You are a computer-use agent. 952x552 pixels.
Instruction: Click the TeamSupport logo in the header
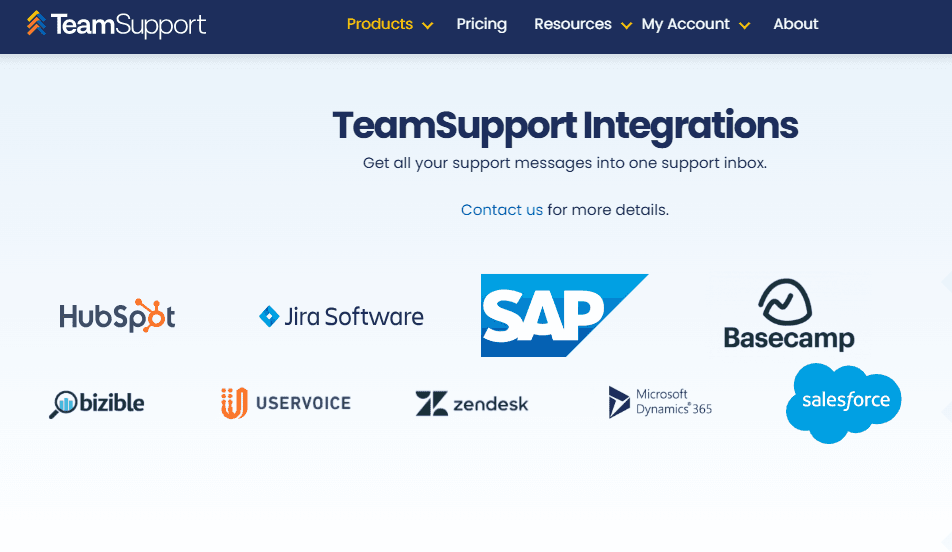116,24
